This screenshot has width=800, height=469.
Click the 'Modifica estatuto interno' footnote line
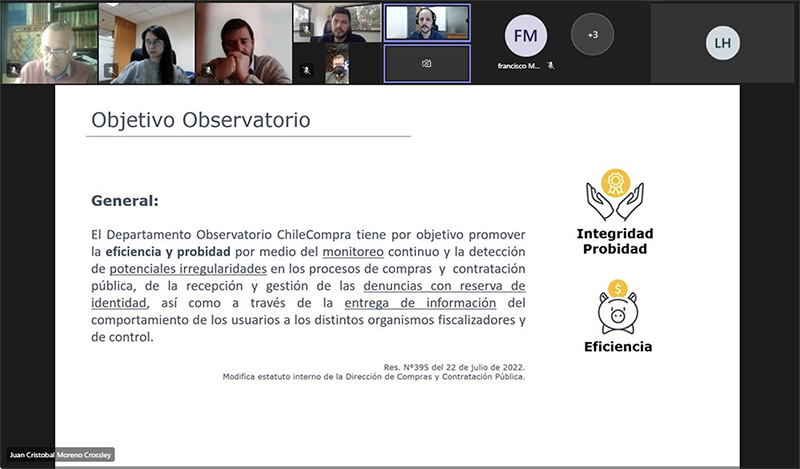click(x=373, y=377)
